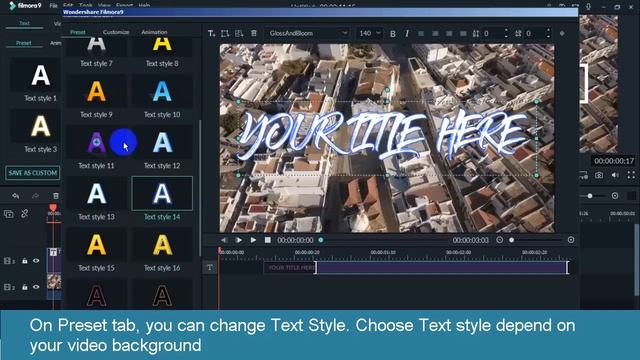The width and height of the screenshot is (640, 360).
Task: Toggle bold formatting
Action: tap(393, 33)
